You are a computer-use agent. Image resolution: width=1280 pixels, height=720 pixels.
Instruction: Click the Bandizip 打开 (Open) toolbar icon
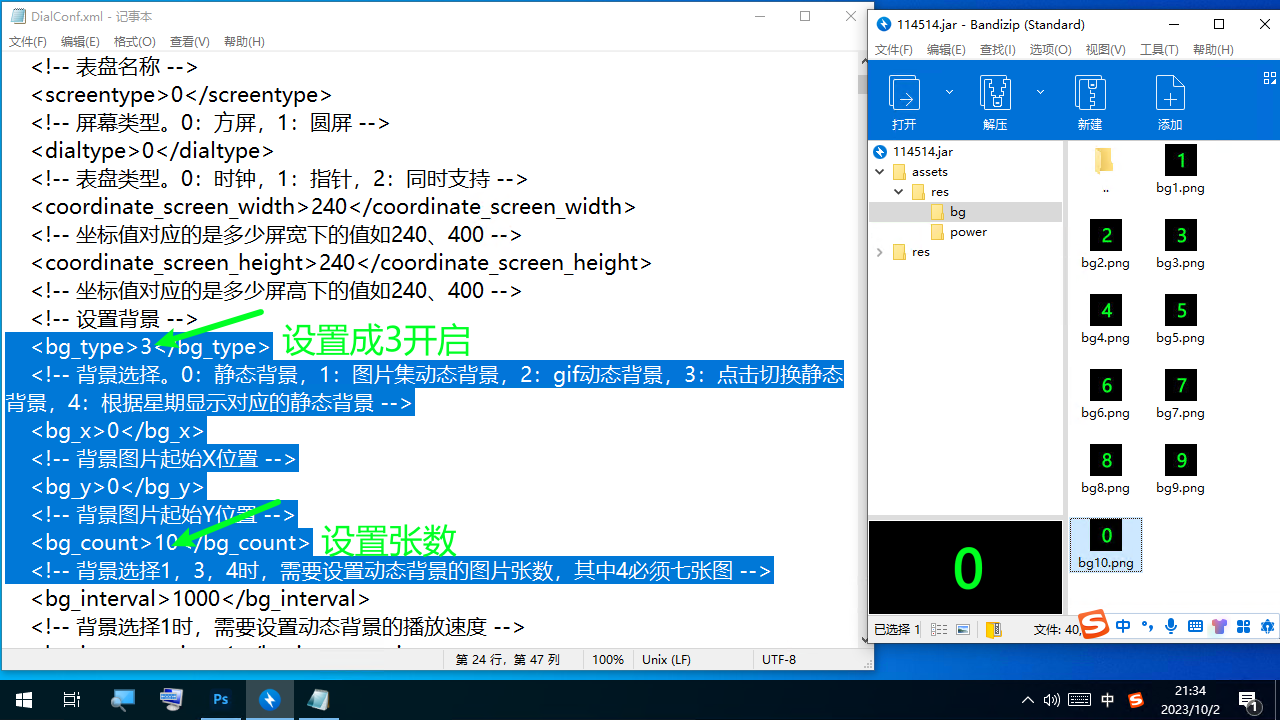tap(904, 102)
